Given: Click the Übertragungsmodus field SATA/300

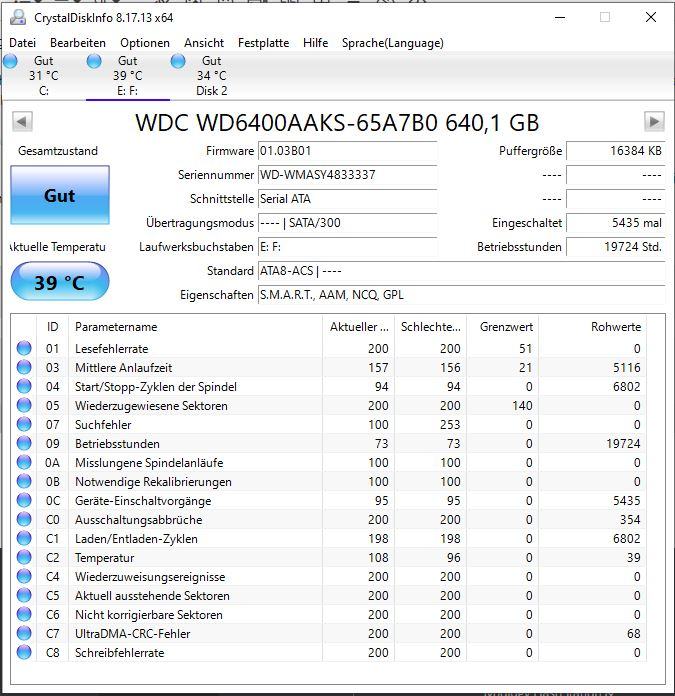Looking at the screenshot, I should 347,223.
